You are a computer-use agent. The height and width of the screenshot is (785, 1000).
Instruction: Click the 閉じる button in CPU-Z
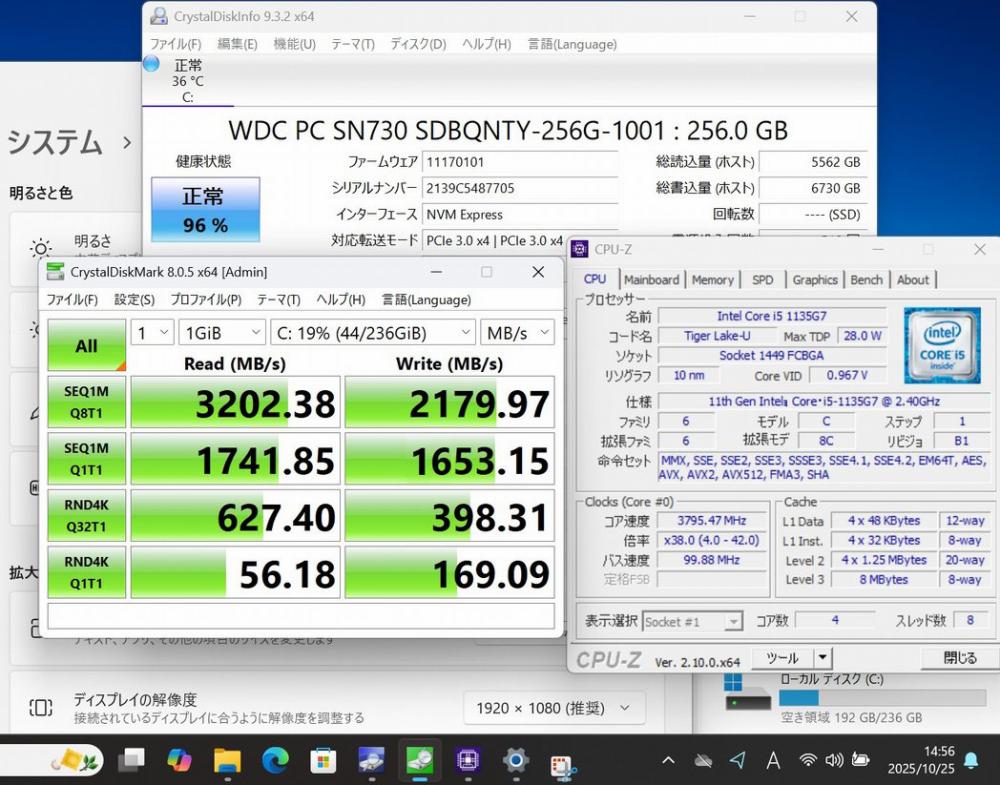(x=959, y=657)
